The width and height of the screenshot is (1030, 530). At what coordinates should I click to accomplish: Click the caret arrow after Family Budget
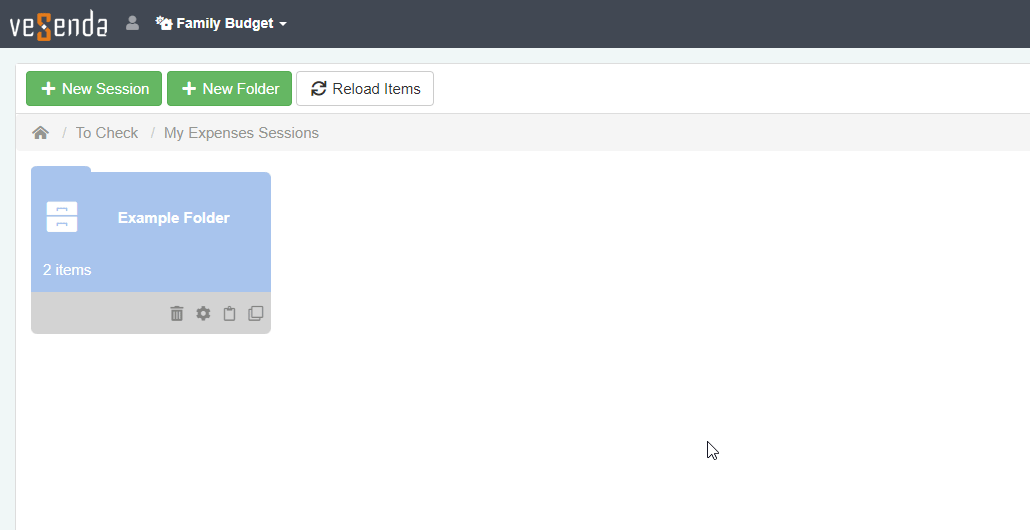[283, 24]
